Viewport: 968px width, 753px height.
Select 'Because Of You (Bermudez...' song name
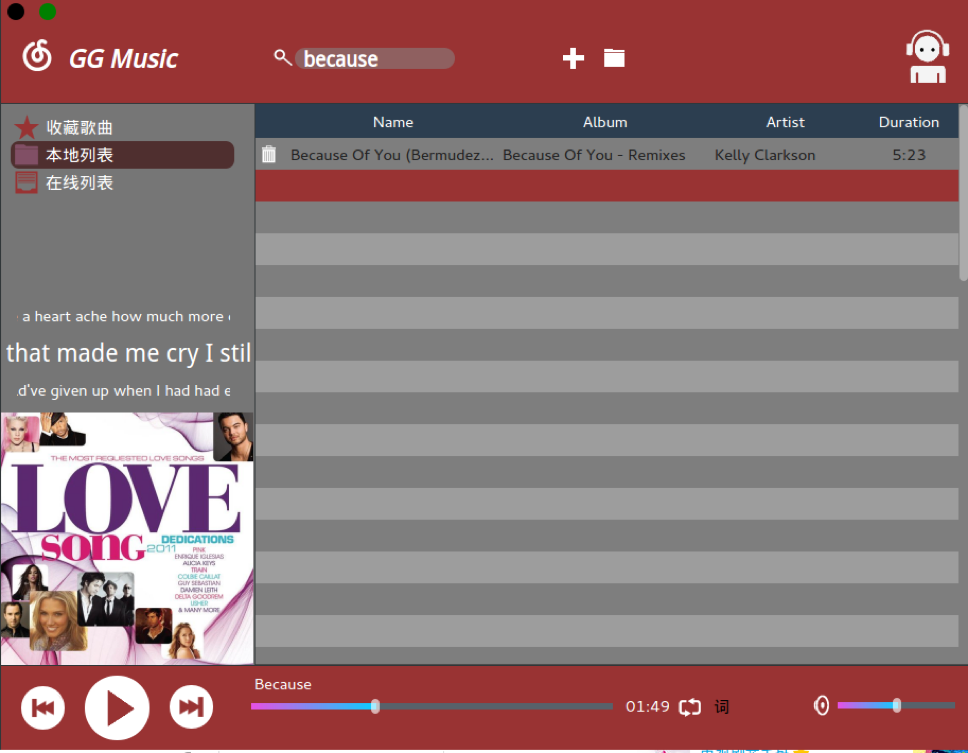point(392,155)
